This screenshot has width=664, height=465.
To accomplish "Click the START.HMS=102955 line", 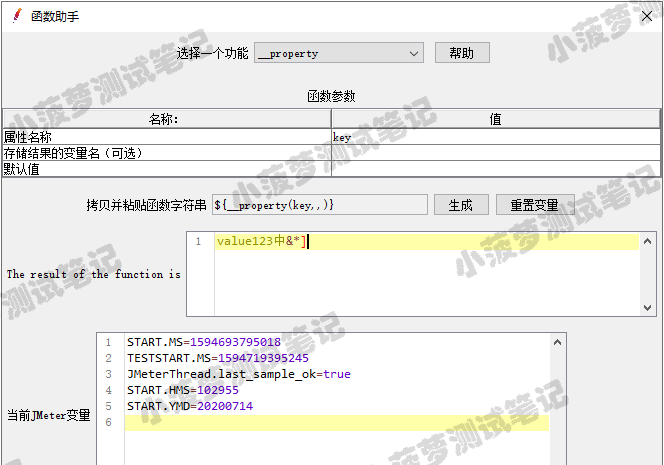I will 183,390.
